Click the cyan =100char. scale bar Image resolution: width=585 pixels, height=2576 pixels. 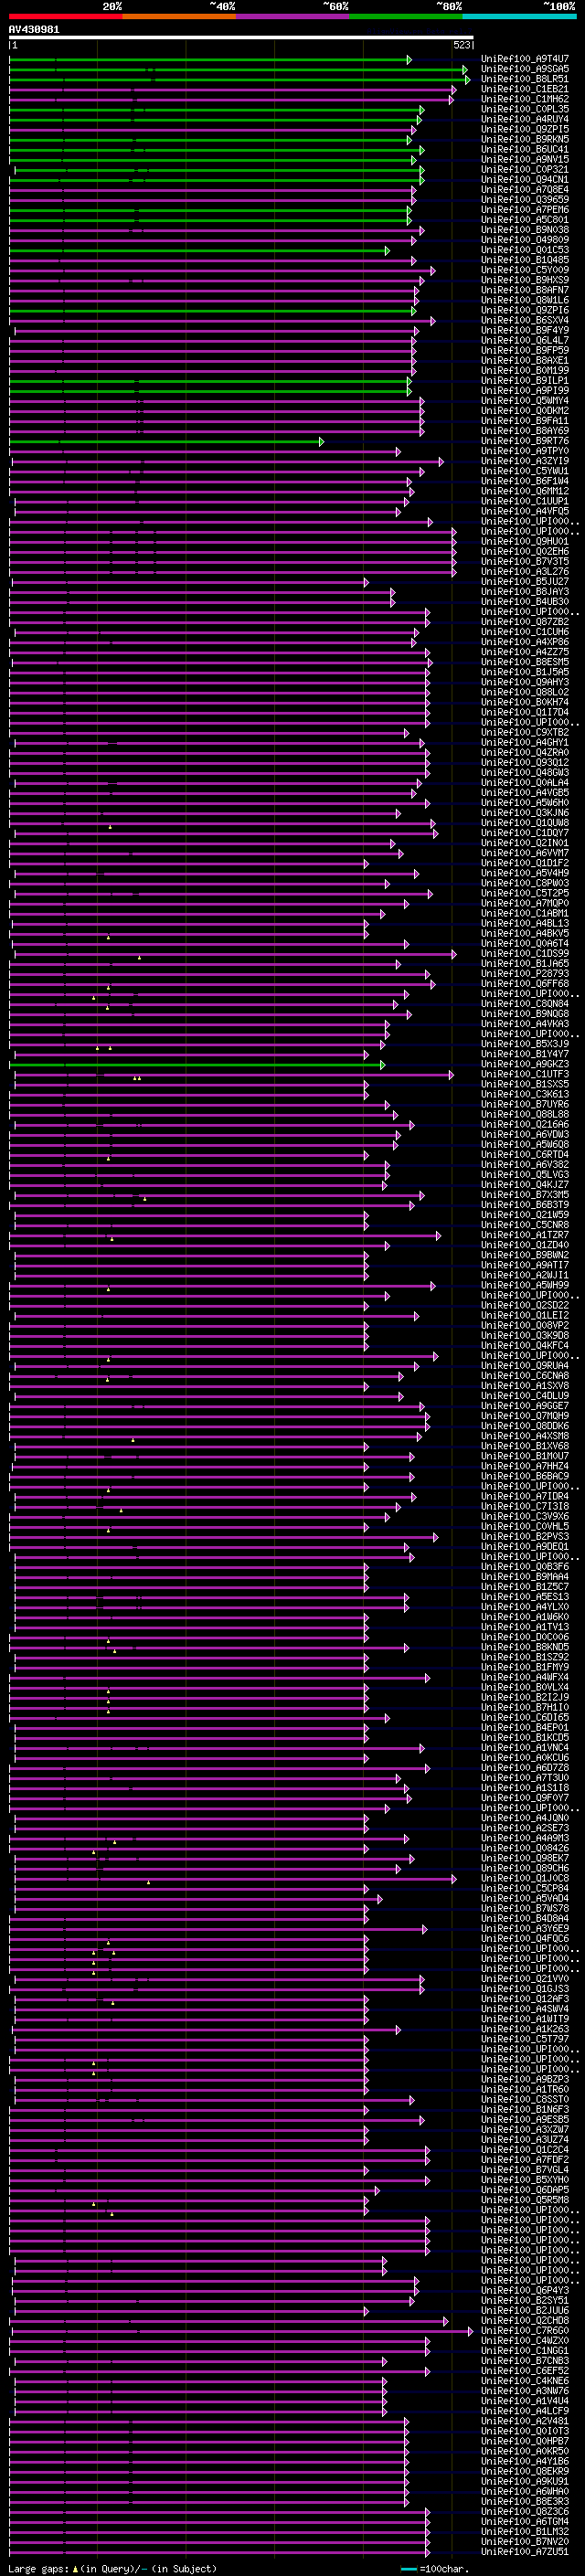point(408,2569)
